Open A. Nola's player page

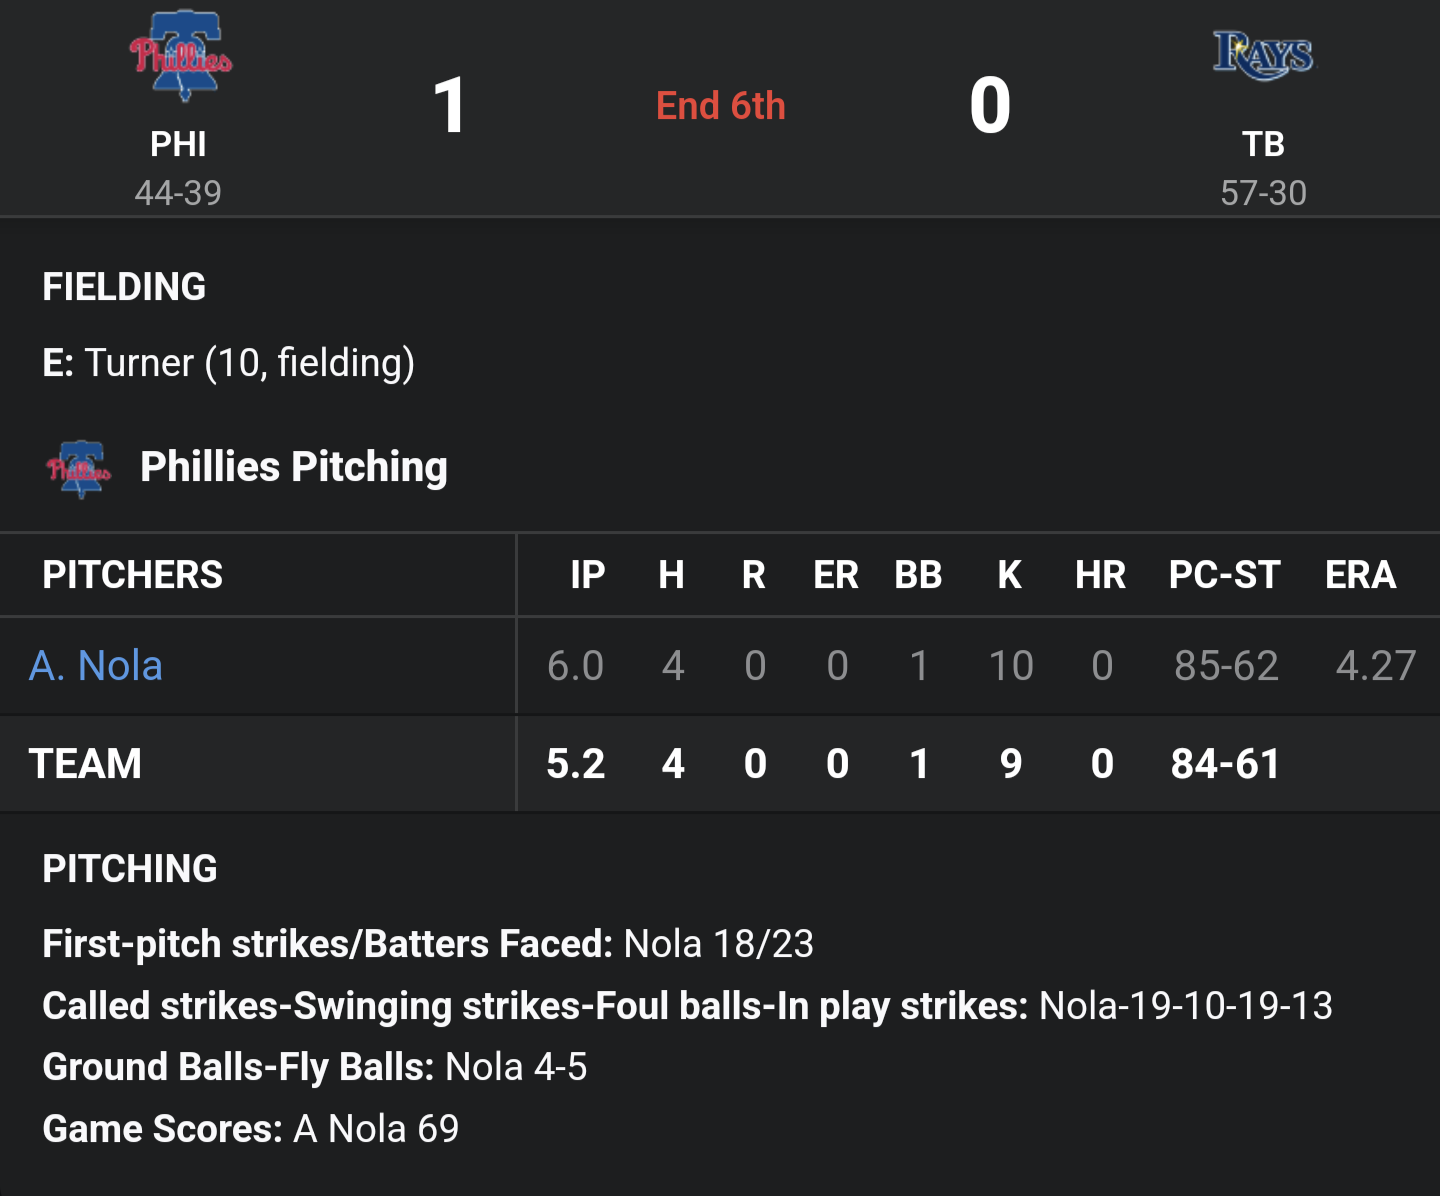click(96, 666)
